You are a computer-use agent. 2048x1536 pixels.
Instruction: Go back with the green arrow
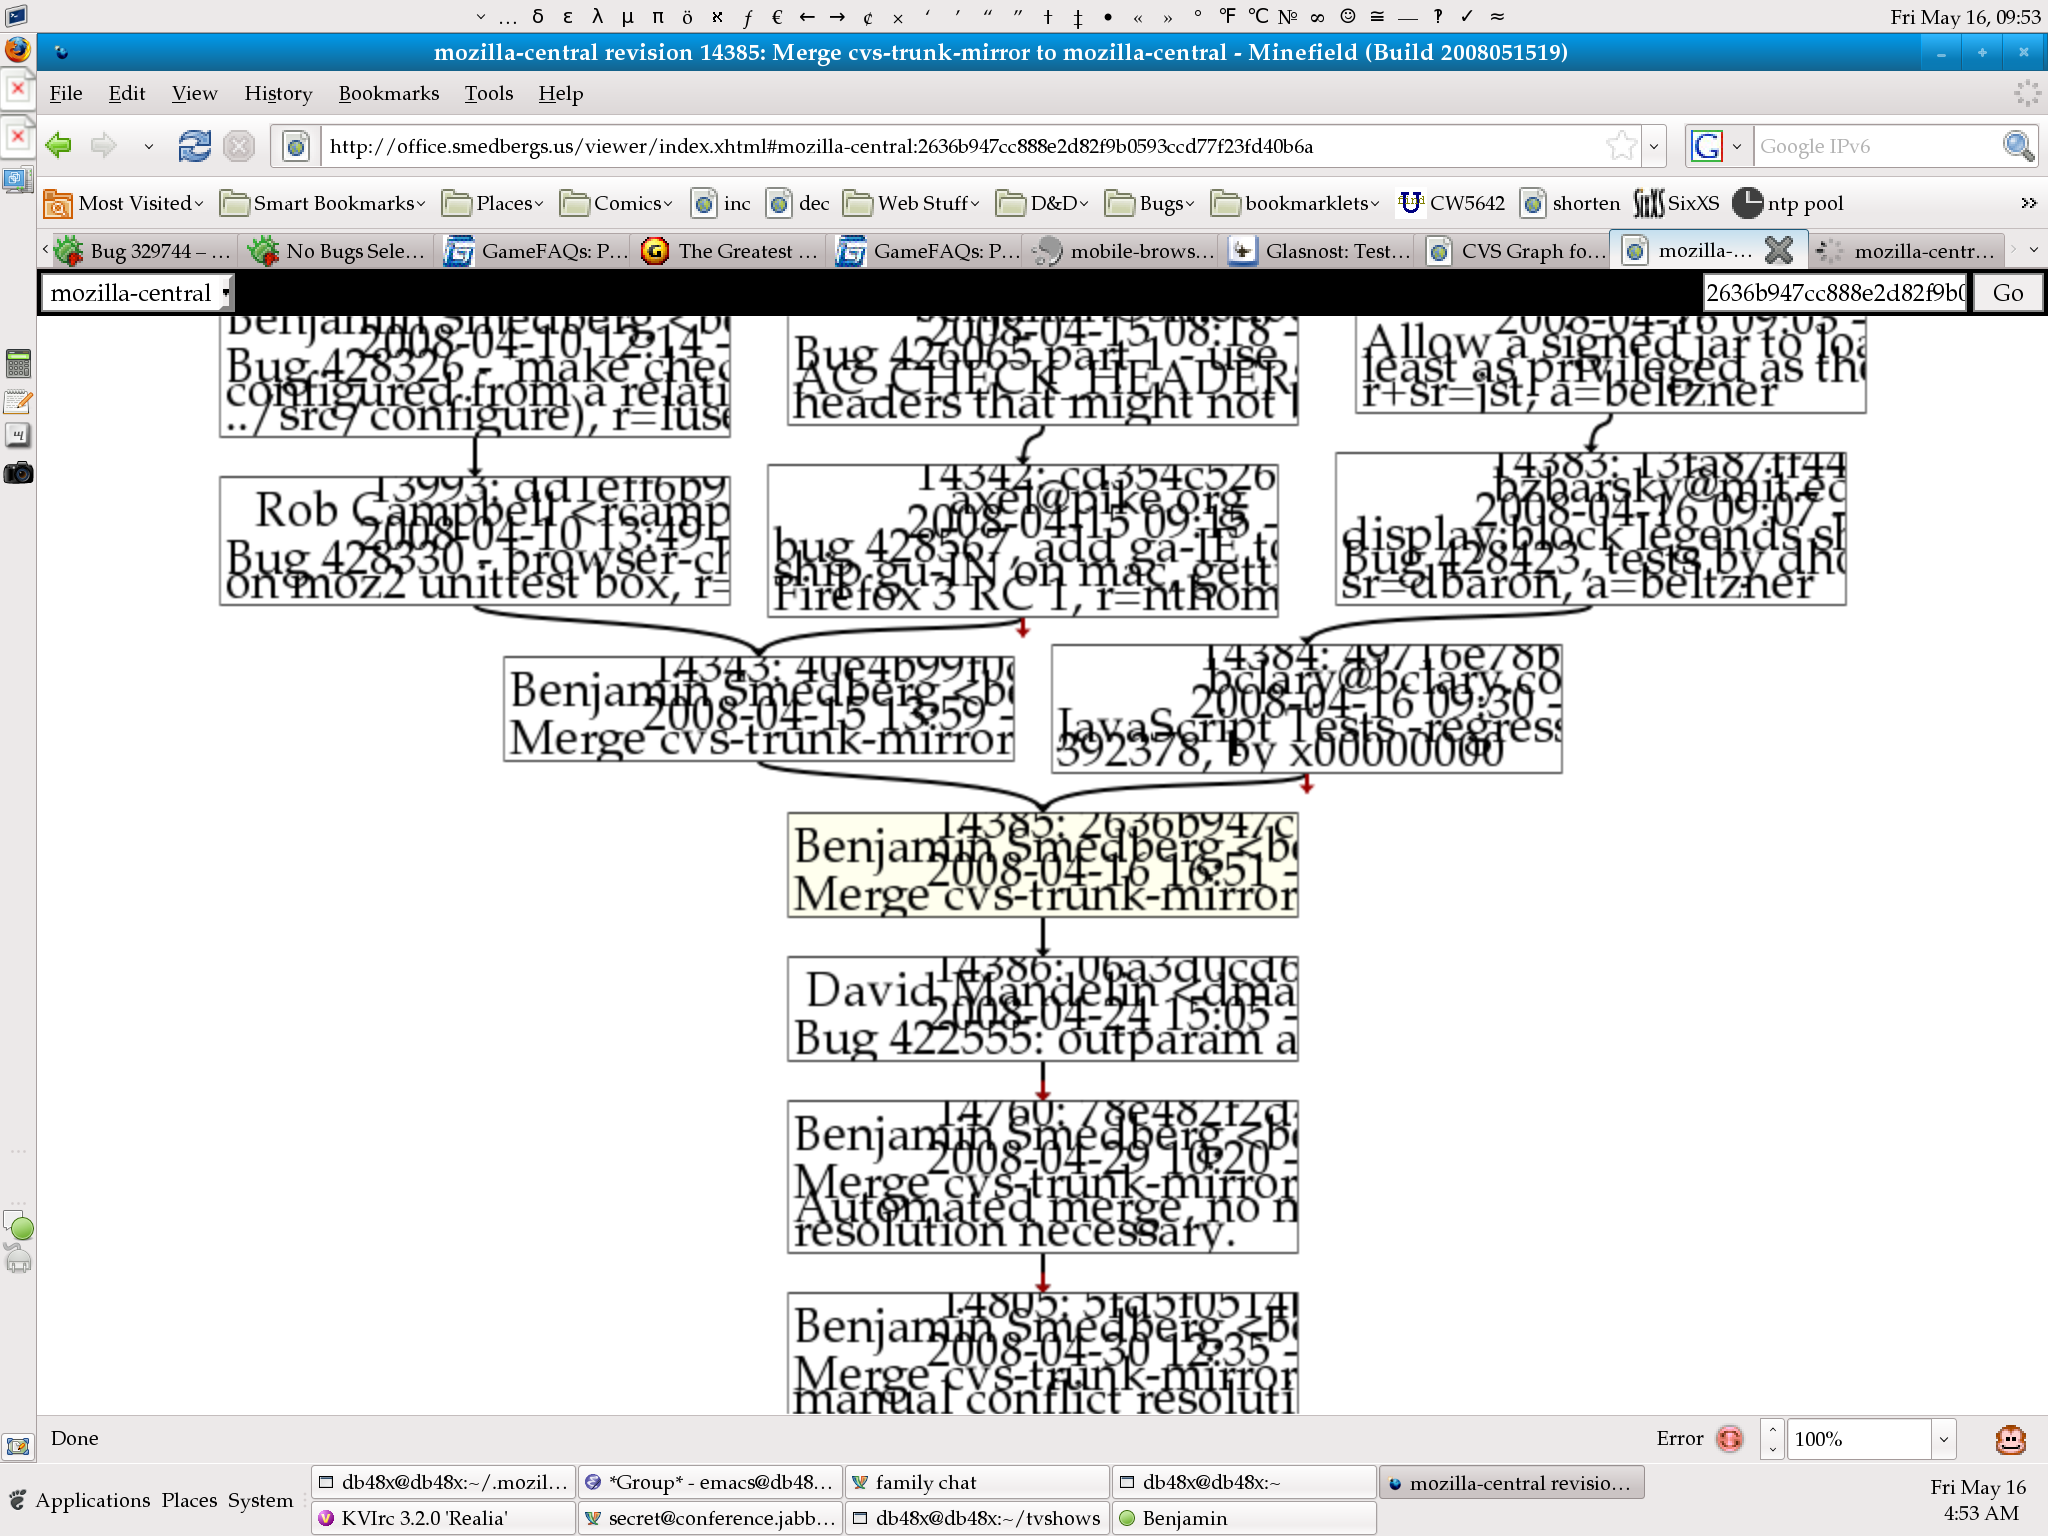(59, 146)
